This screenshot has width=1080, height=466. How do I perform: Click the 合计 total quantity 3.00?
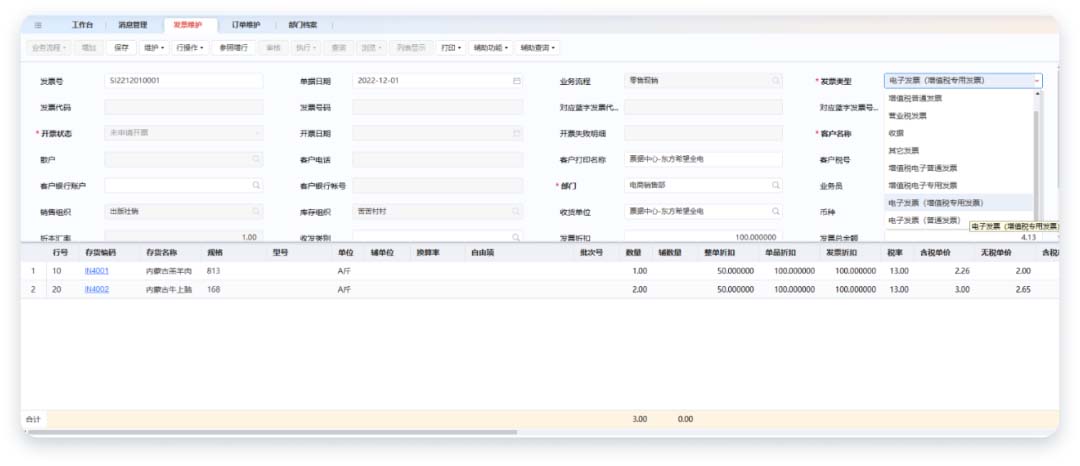point(639,419)
